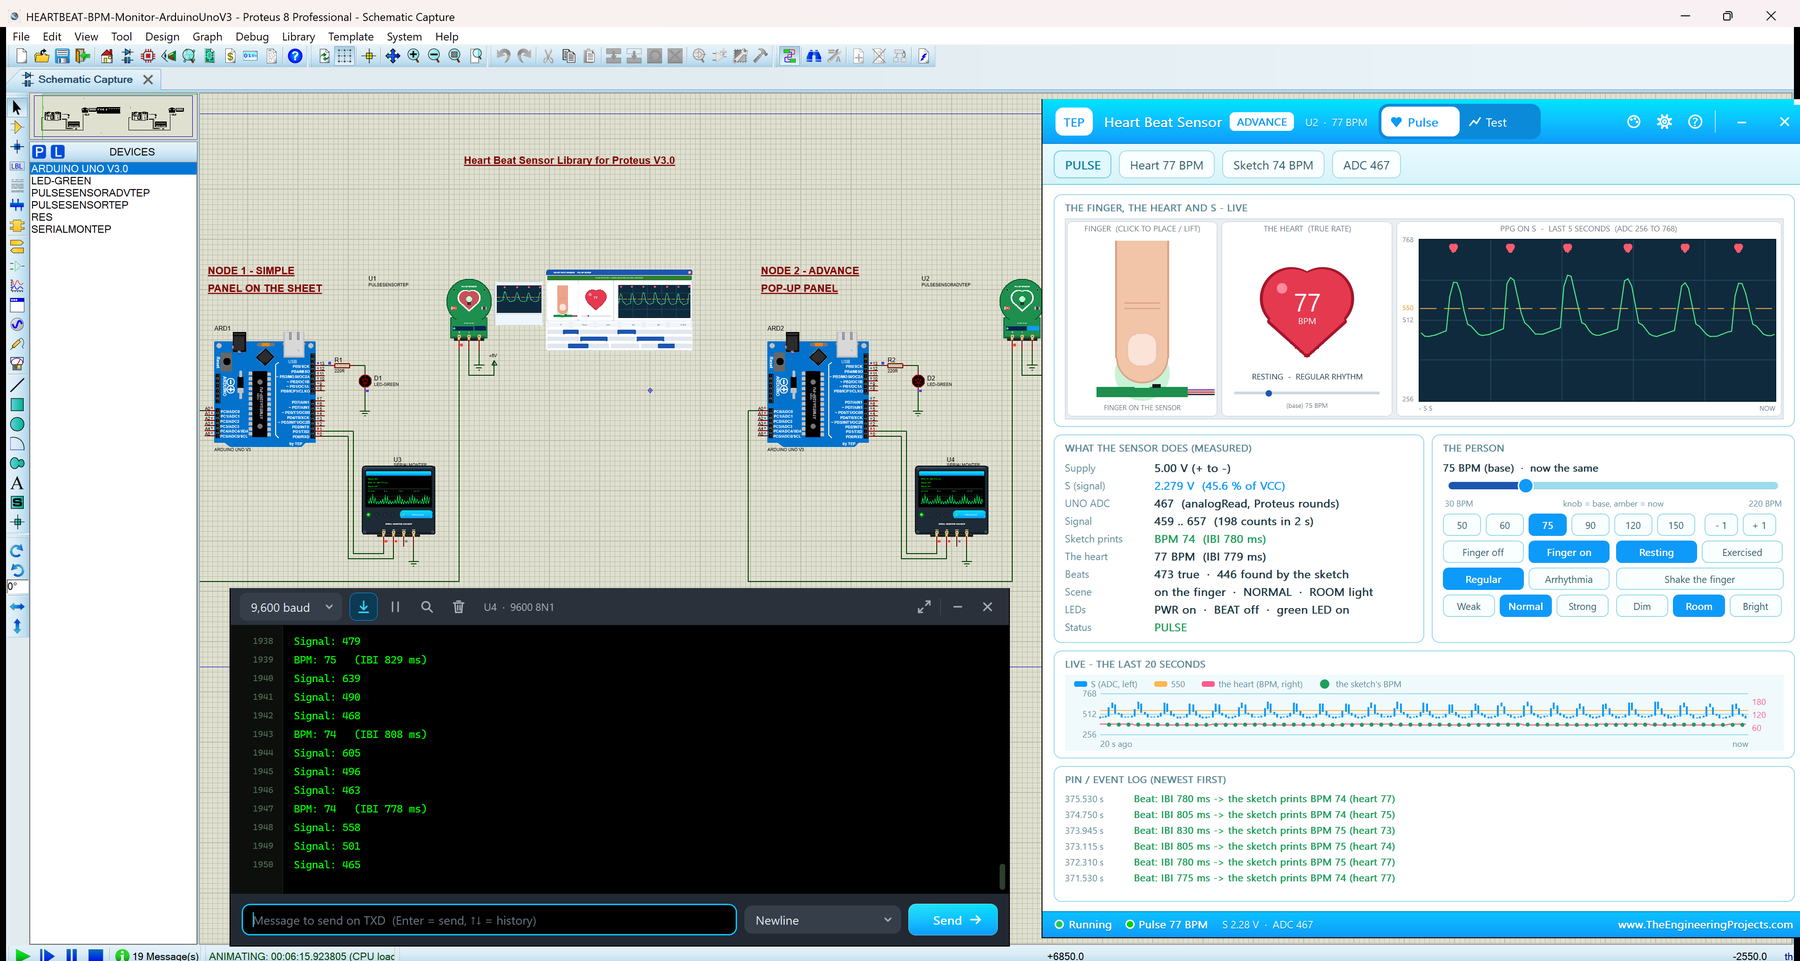
Task: Select the Arrhythmia rhythm option
Action: click(x=1568, y=579)
